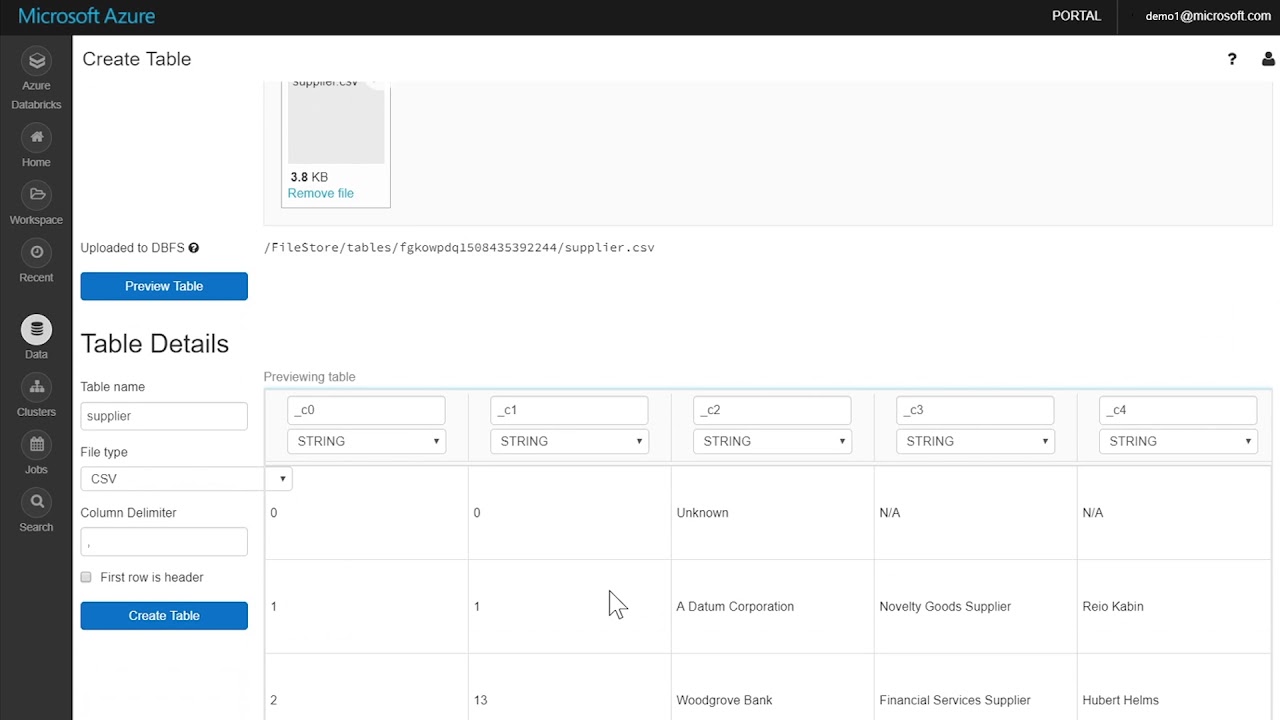Show Recent items clock icon

pyautogui.click(x=36, y=253)
